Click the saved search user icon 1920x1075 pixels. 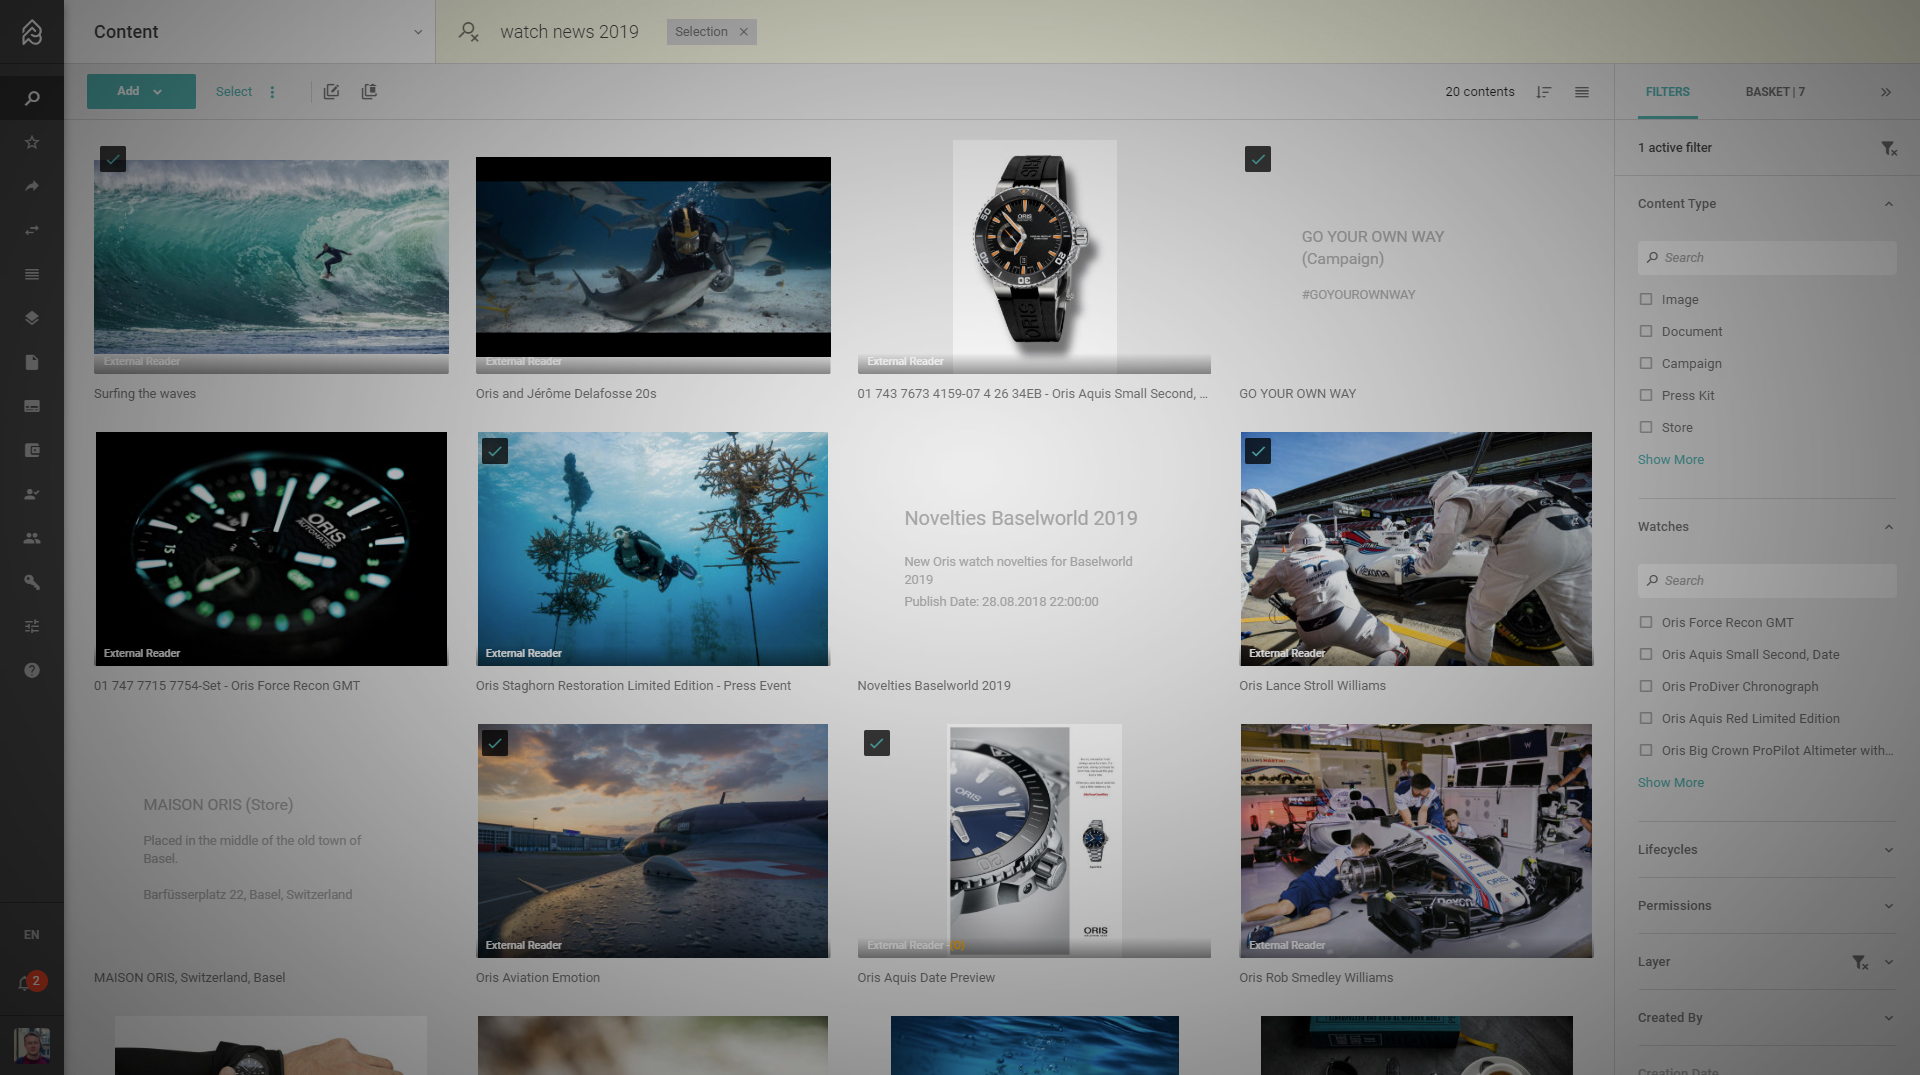pos(468,32)
